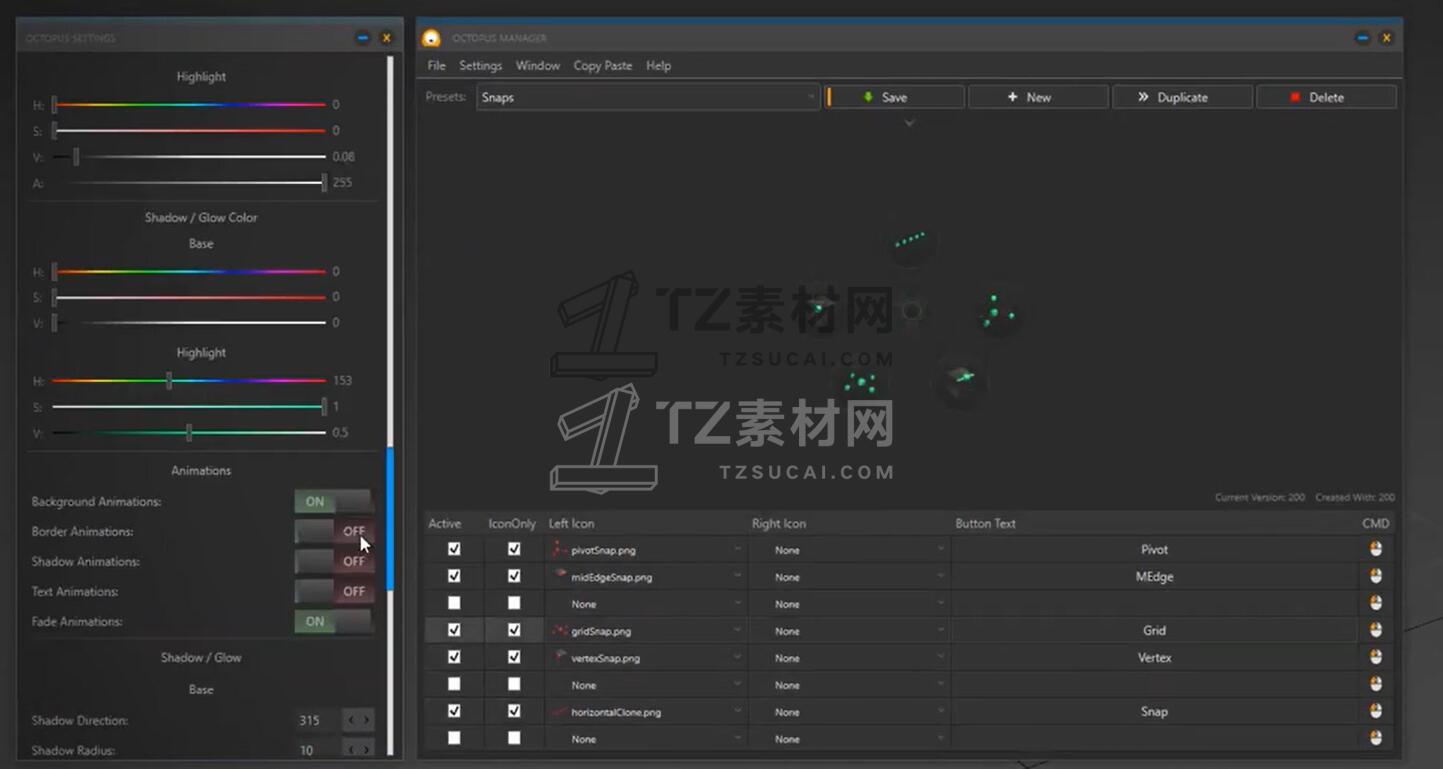Click the Octopus logo in the Manager title bar
Screen dimensions: 1443x769
tap(431, 38)
